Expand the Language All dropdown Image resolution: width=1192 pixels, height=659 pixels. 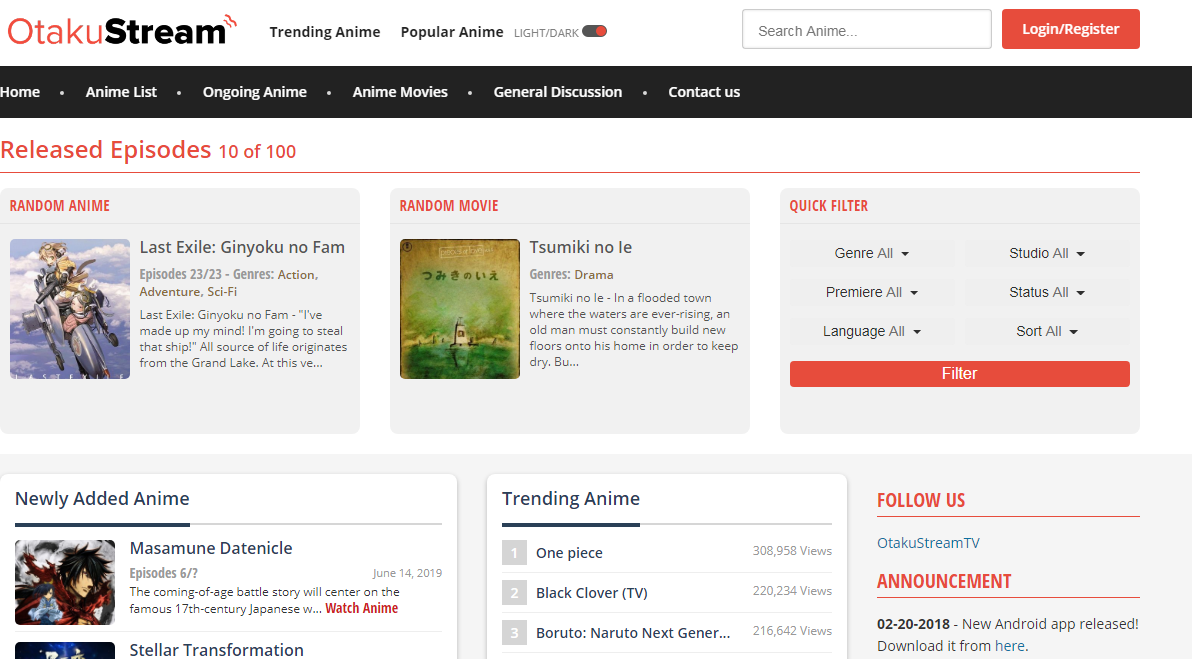[872, 331]
